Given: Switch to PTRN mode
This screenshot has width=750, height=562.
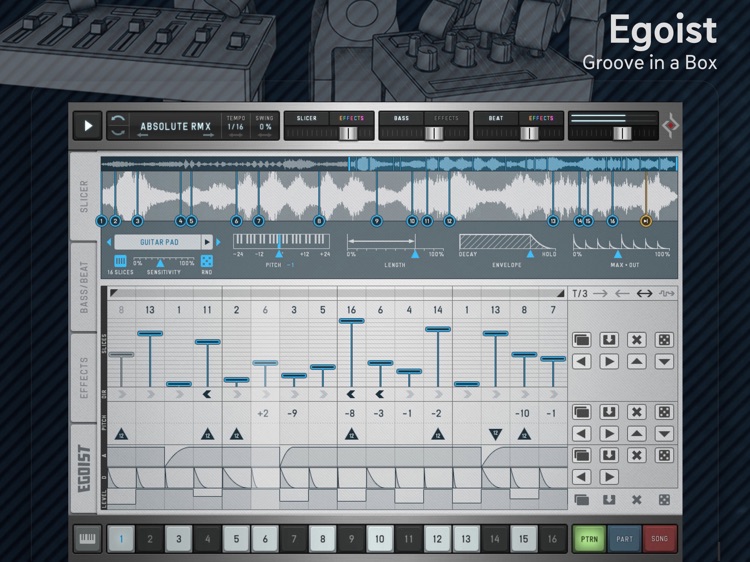Looking at the screenshot, I should 589,539.
